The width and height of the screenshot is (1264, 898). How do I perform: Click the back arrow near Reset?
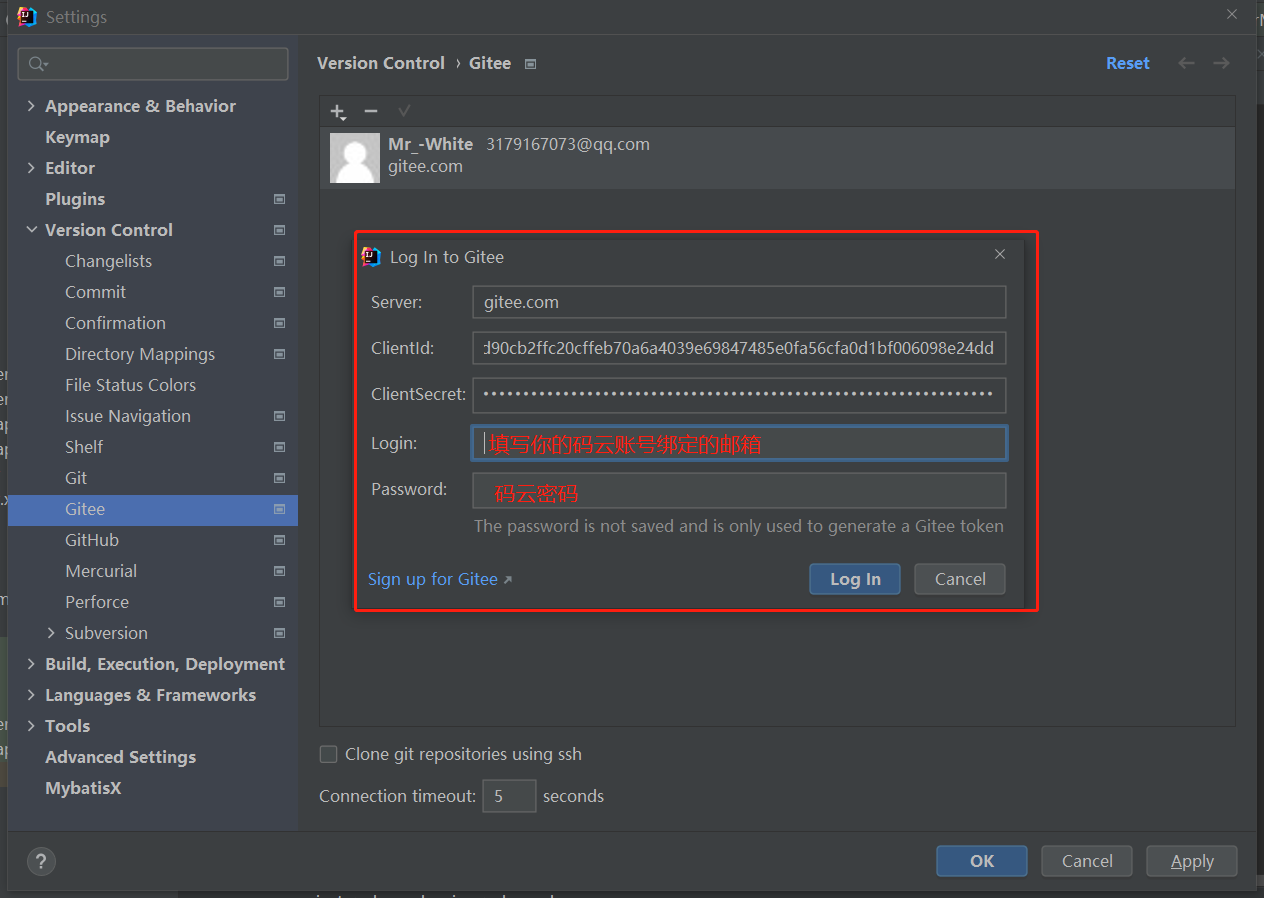(1186, 63)
